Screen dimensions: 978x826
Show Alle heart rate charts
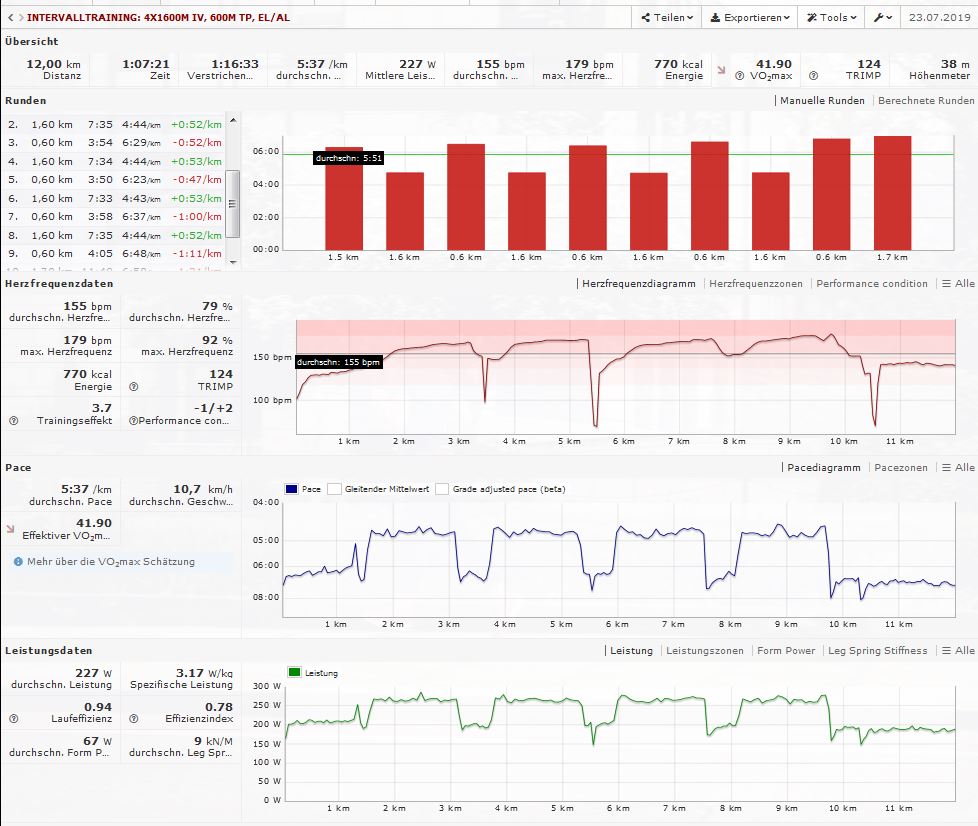click(958, 284)
